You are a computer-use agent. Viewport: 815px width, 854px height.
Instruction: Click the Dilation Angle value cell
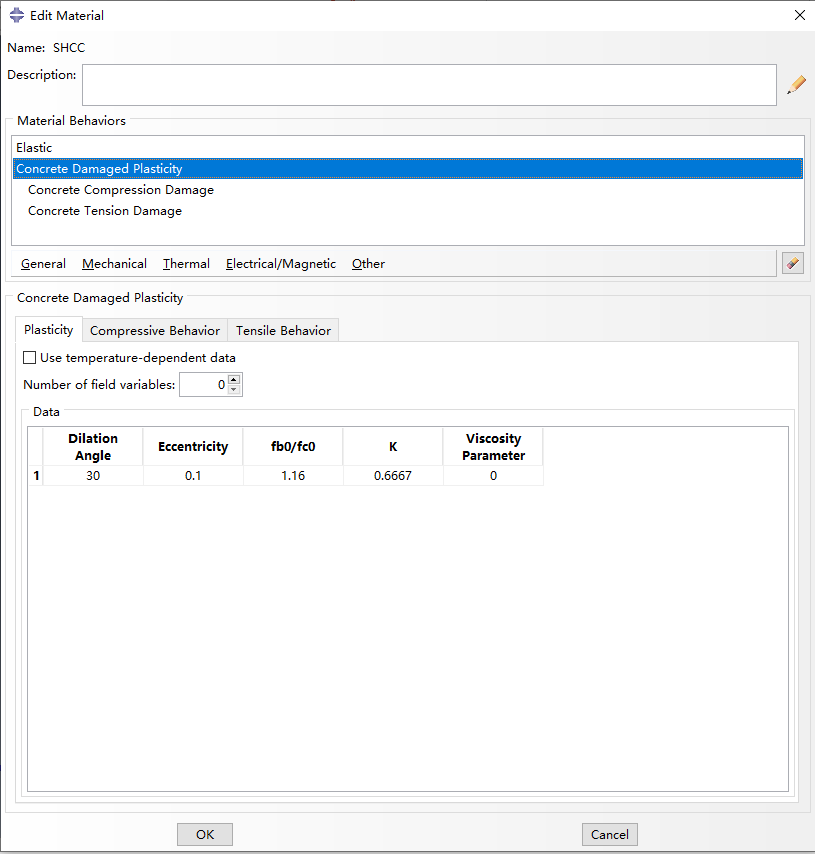93,476
